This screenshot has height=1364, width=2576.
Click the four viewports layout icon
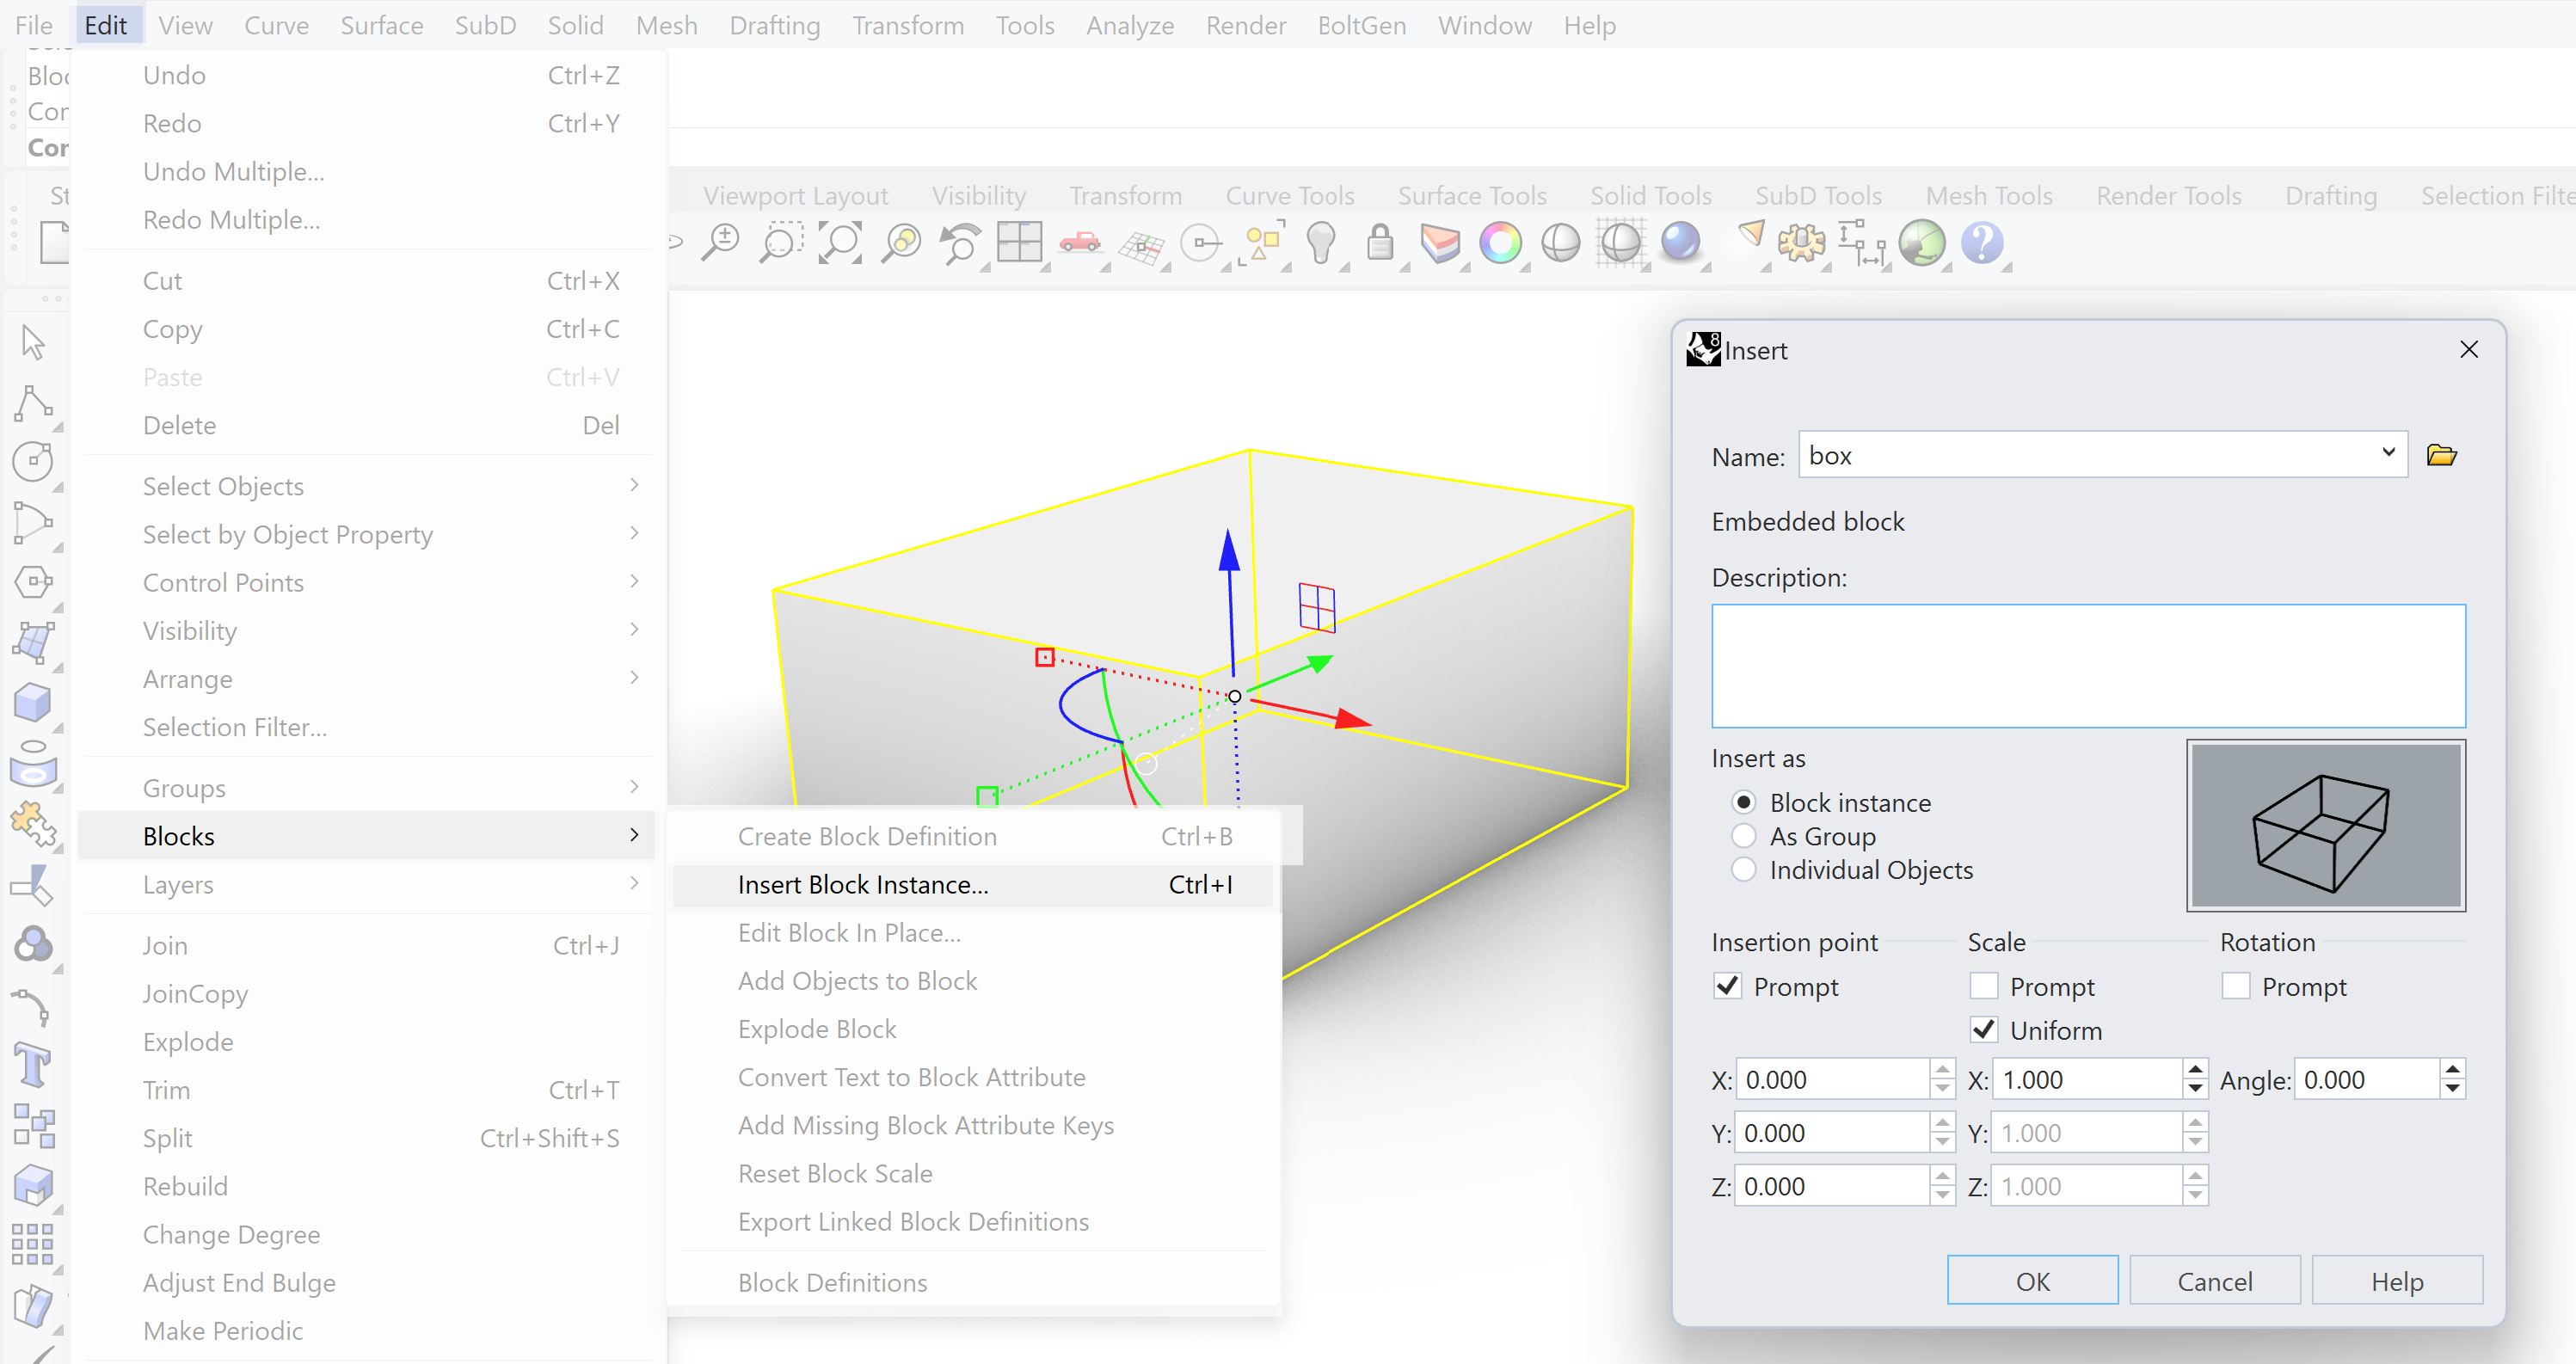point(1019,243)
